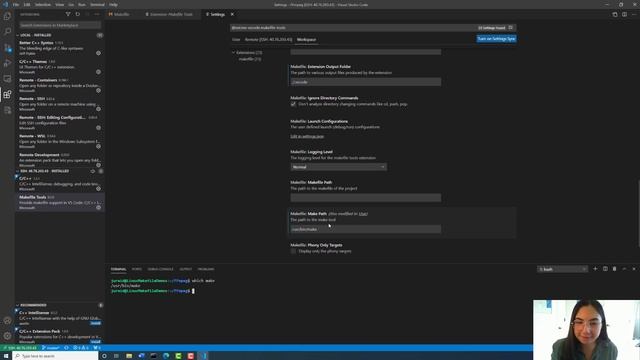Manage gear for Better C++ Syntax
The width and height of the screenshot is (640, 360).
point(98,53)
